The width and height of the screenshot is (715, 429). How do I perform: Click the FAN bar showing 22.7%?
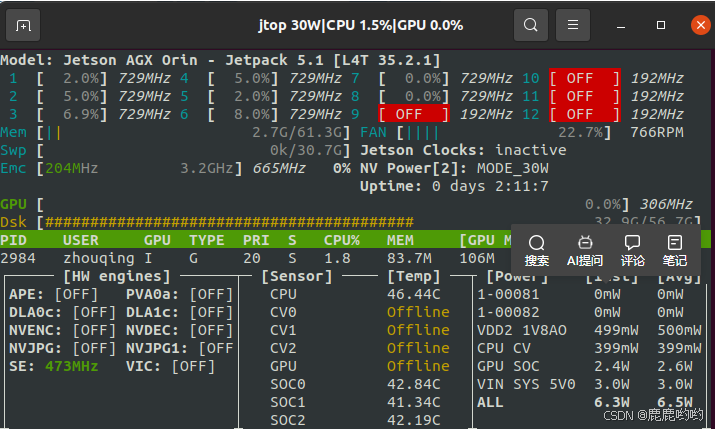coord(503,133)
